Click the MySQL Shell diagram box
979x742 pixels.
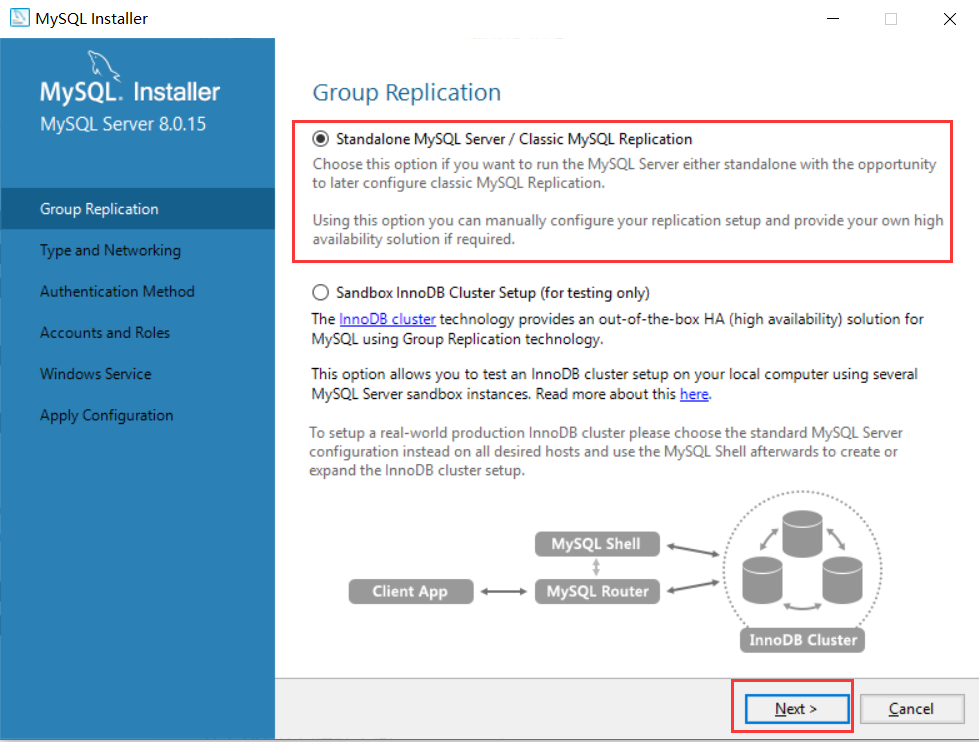(597, 543)
